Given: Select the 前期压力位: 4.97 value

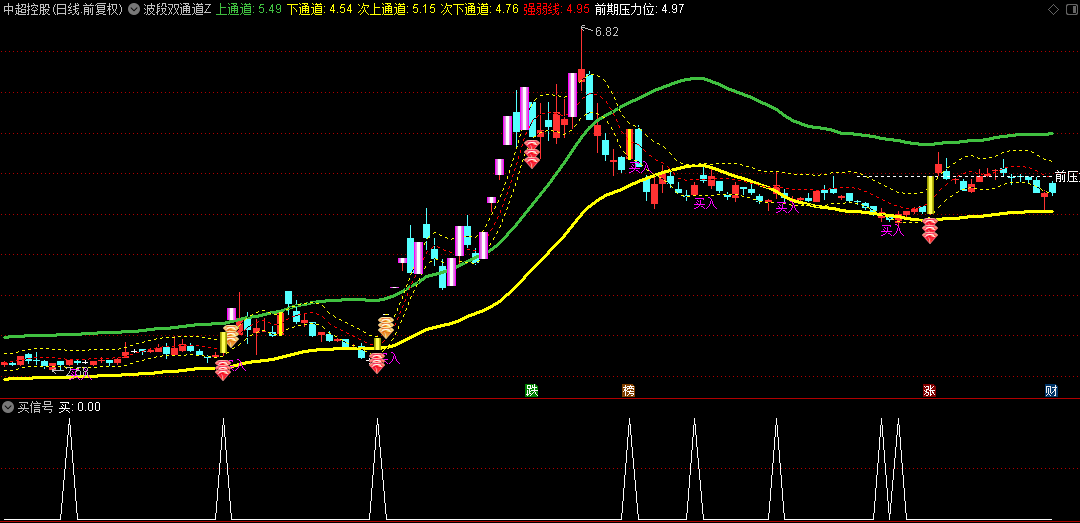Looking at the screenshot, I should point(639,10).
